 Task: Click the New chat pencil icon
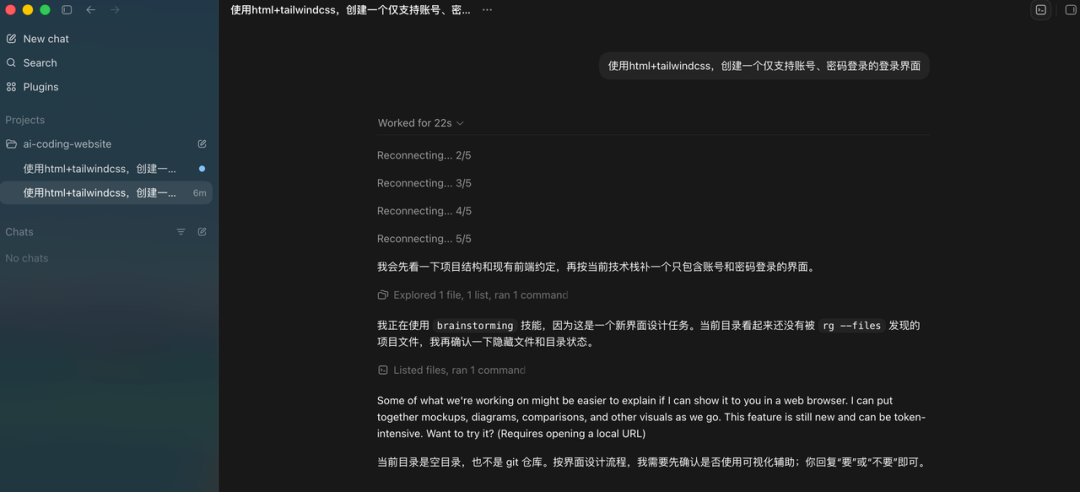[11, 39]
